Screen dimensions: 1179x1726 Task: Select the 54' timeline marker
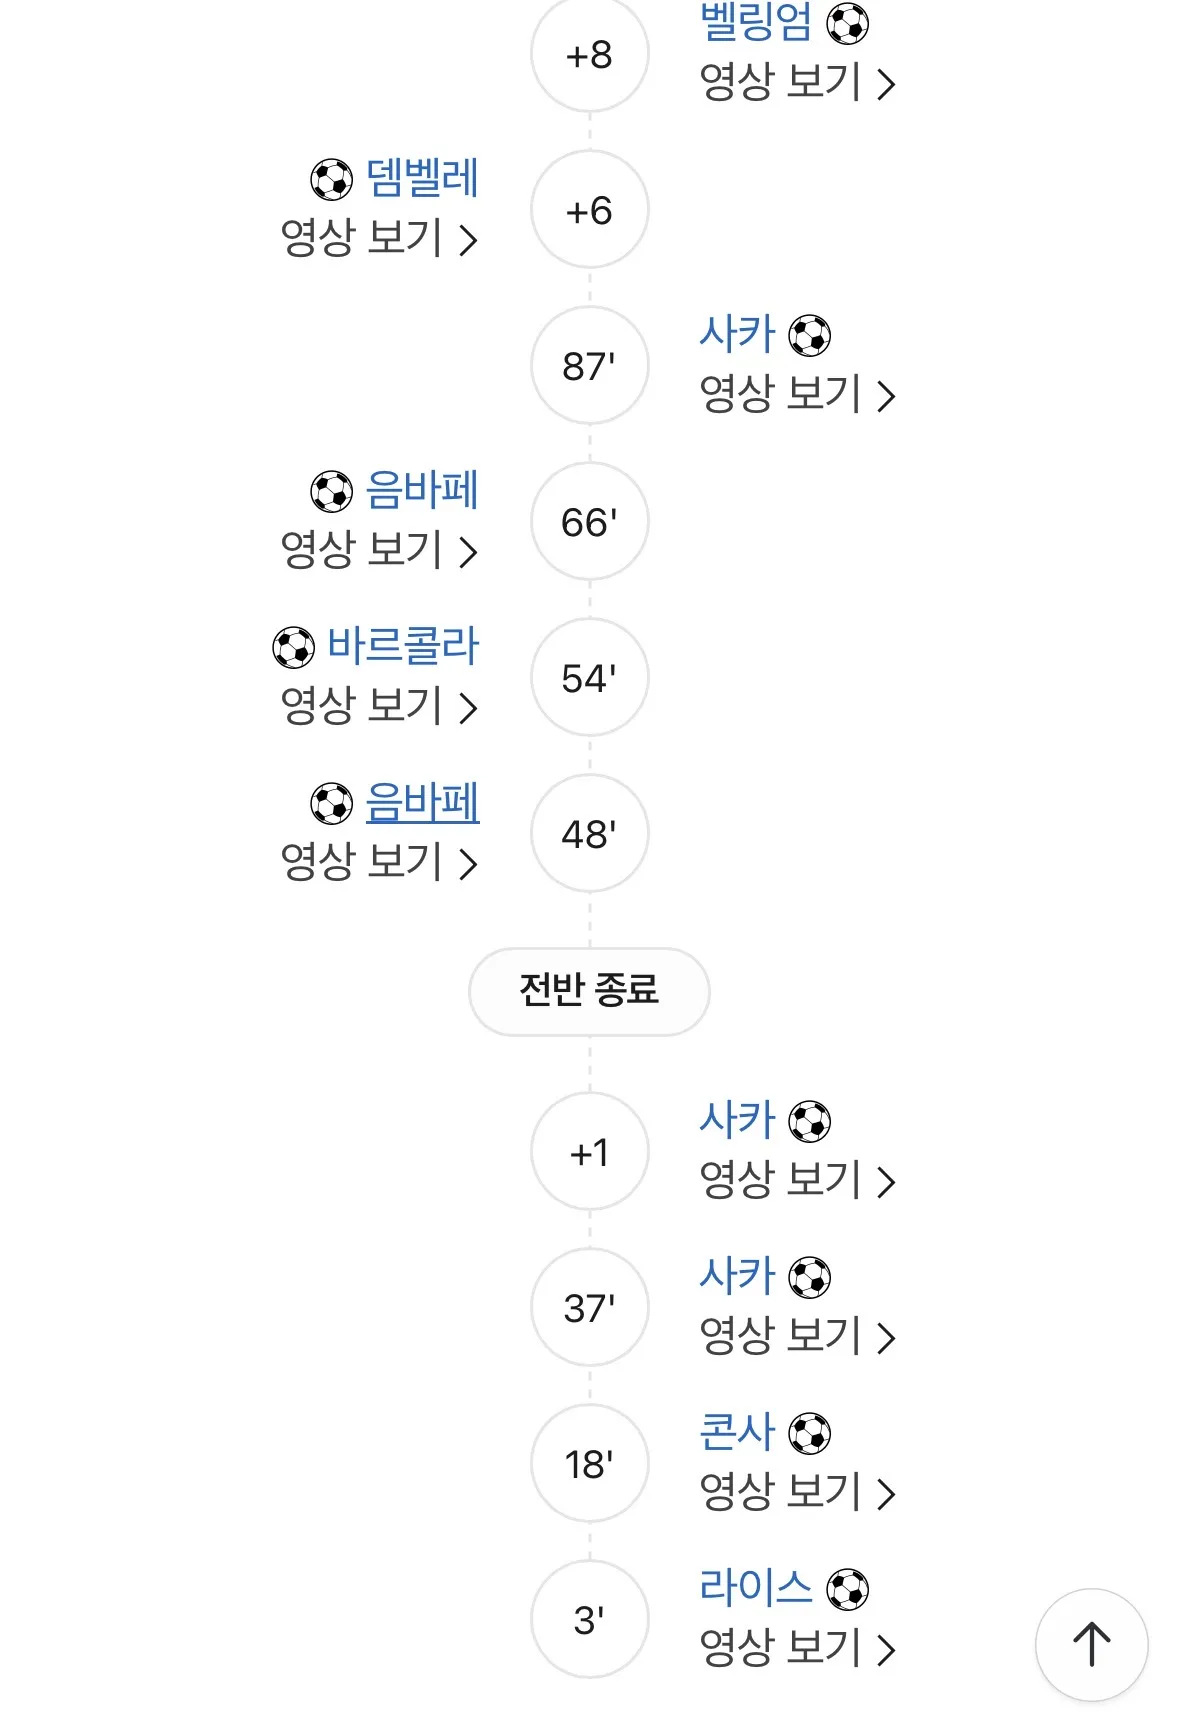click(x=589, y=678)
